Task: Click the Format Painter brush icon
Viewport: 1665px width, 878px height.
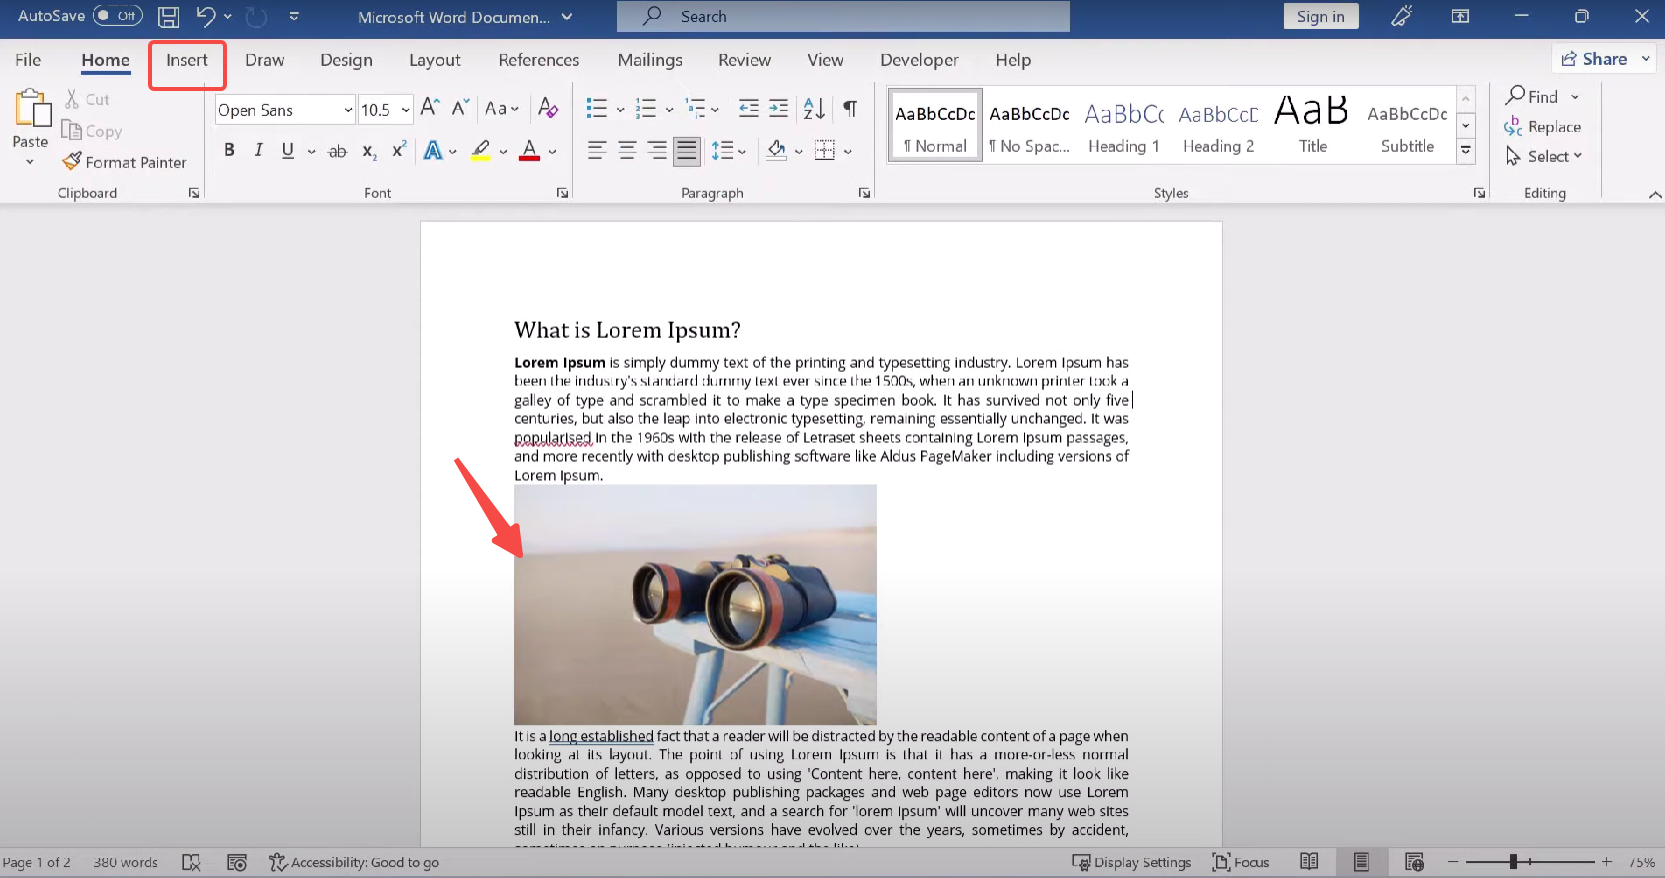Action: [72, 161]
